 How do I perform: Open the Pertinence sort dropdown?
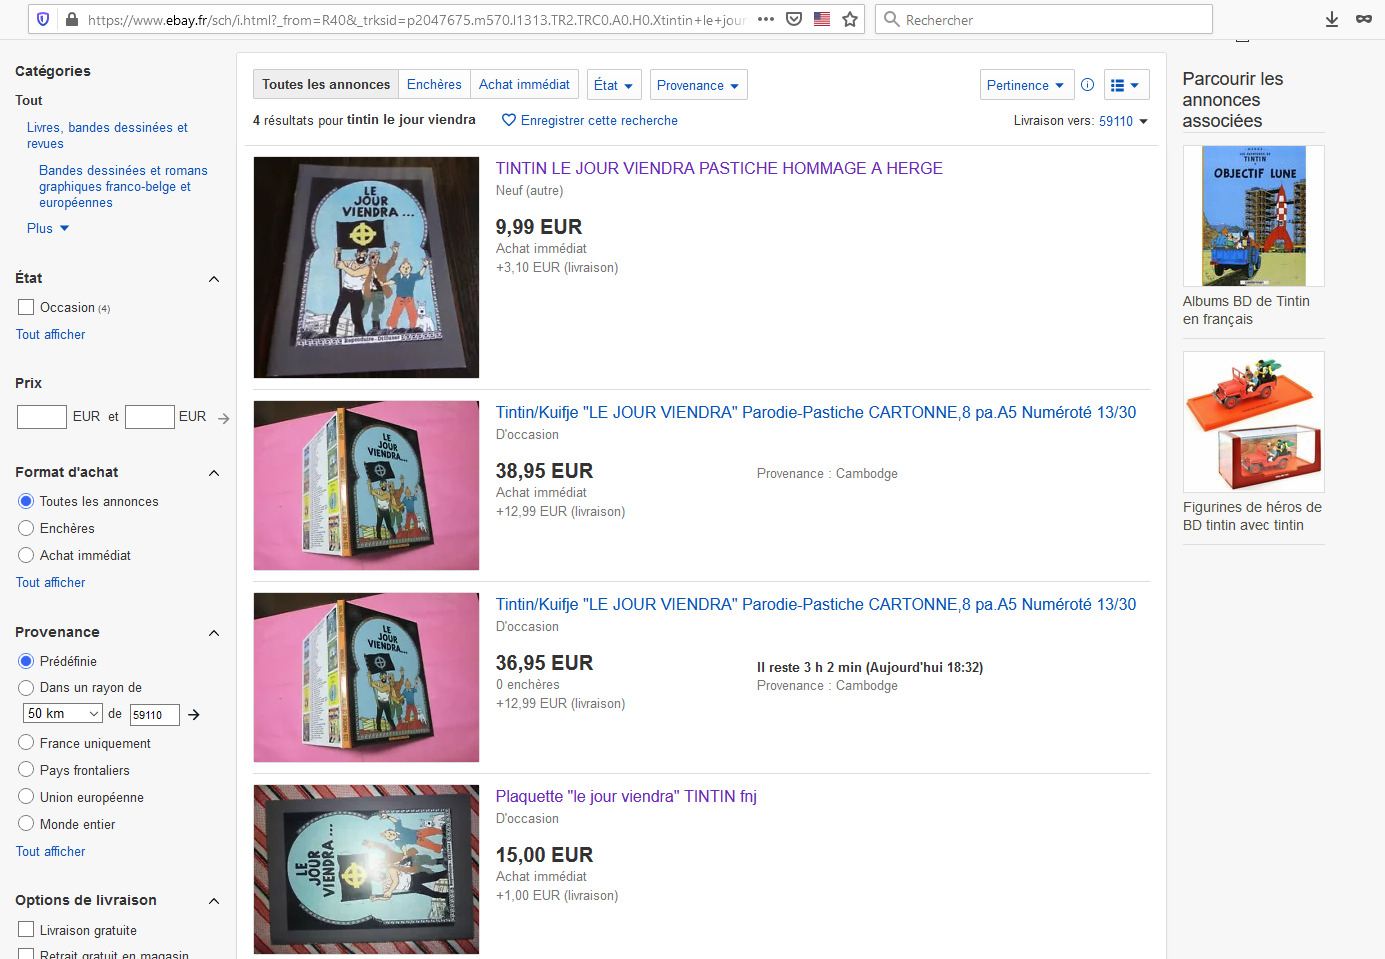(1027, 85)
